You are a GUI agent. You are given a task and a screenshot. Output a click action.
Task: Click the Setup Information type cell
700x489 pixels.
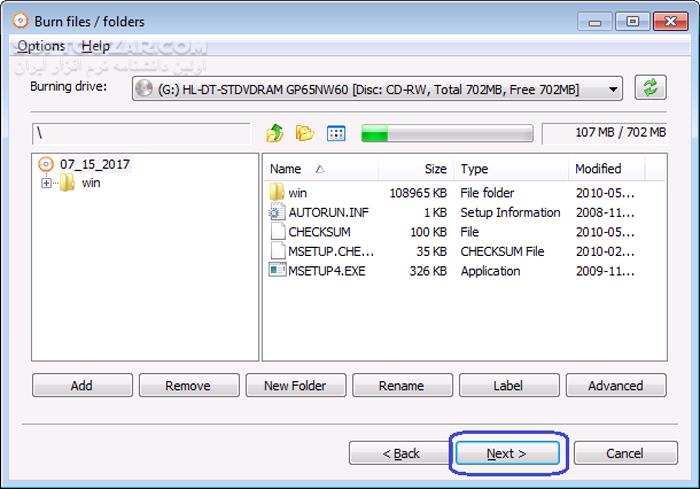point(510,213)
